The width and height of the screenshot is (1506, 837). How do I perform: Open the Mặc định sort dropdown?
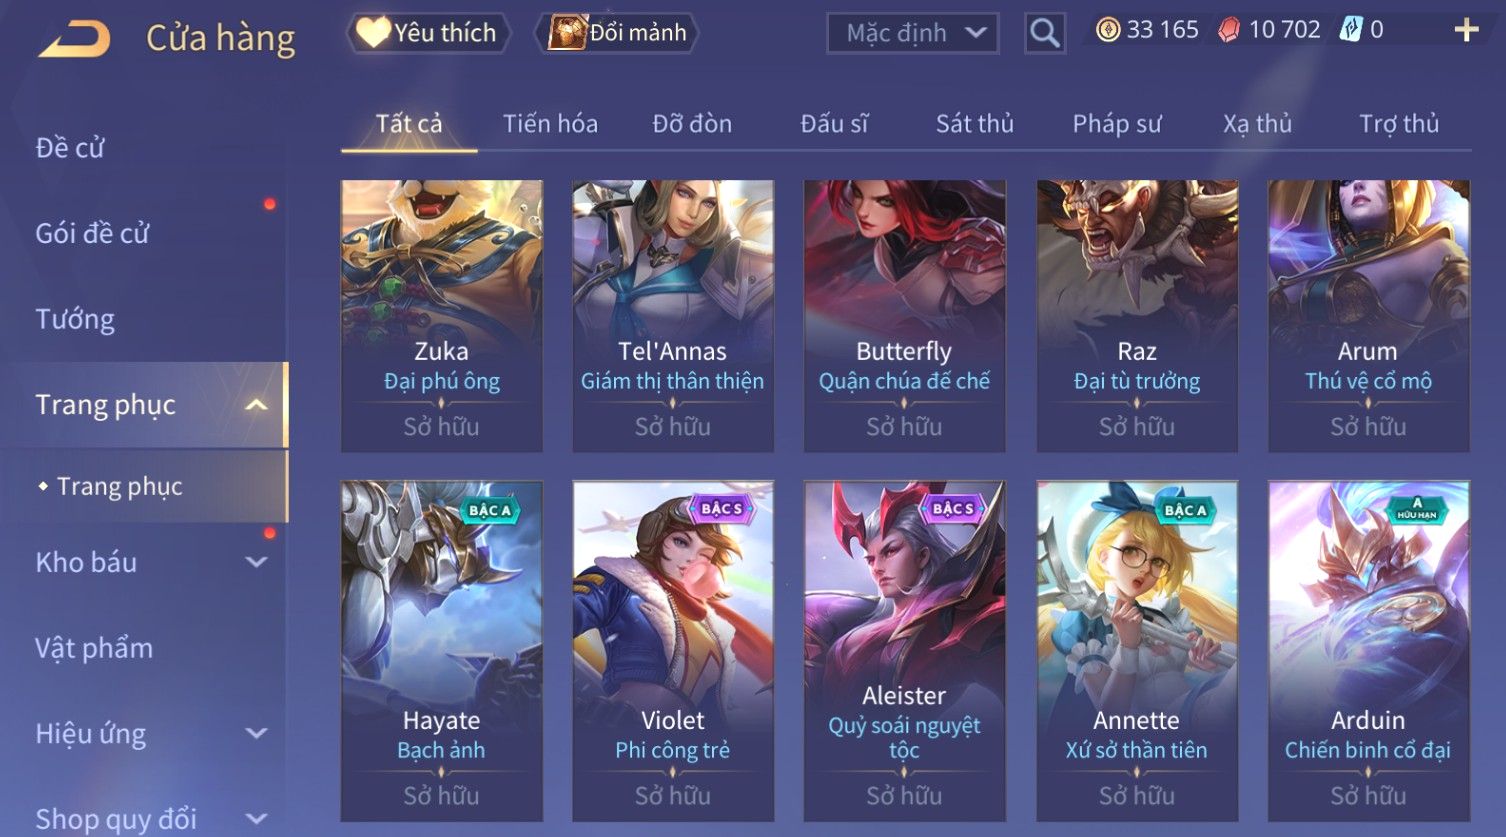click(913, 33)
